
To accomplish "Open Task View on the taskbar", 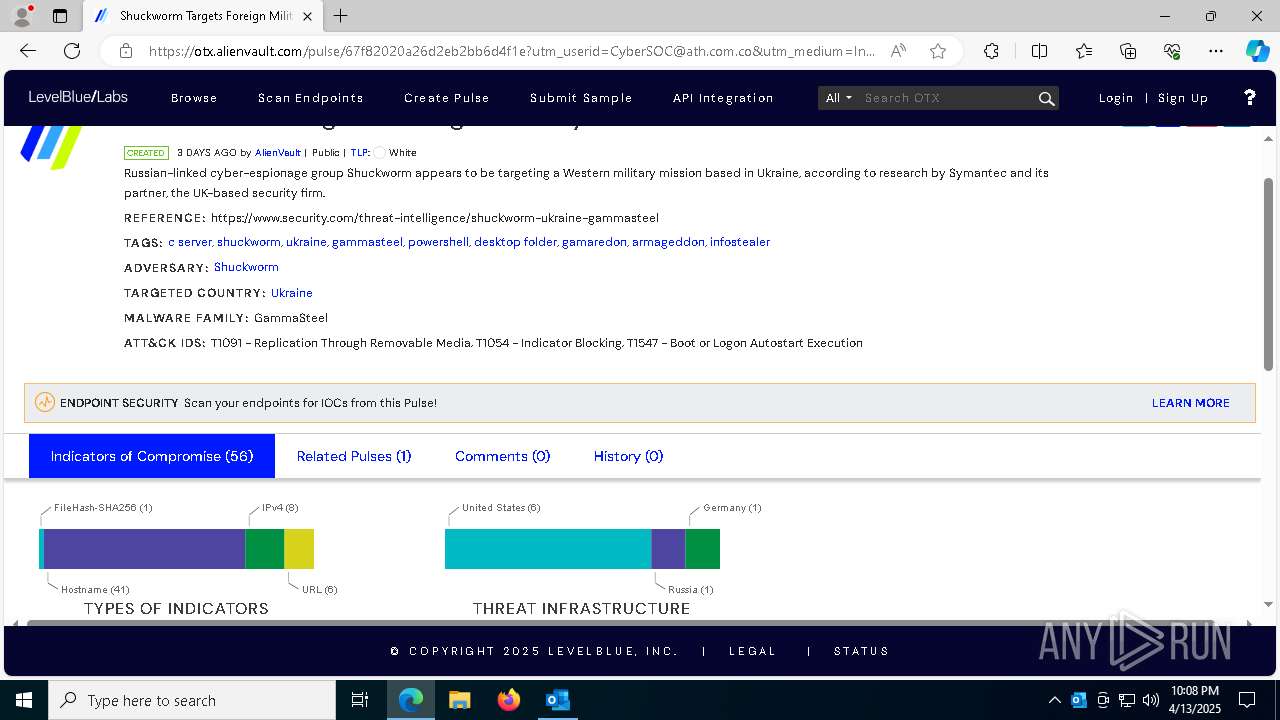I will [x=360, y=700].
